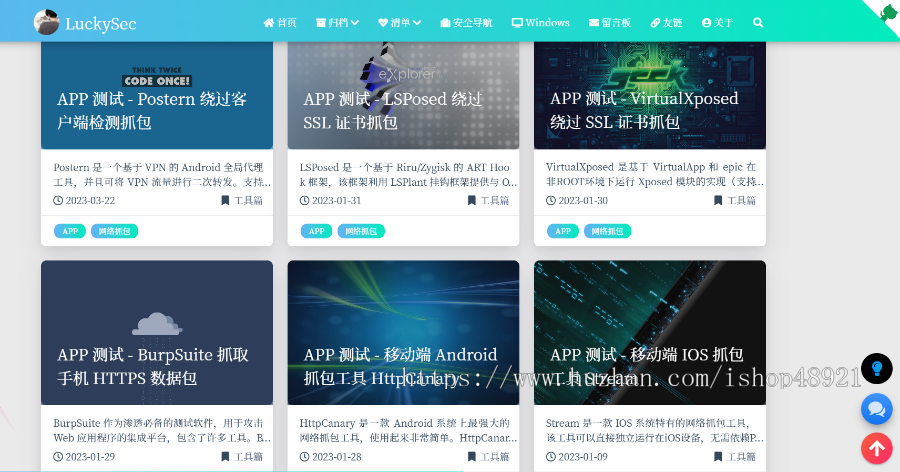Screen dimensions: 900x472
Task: Click the clock icon beside 2023-01-28
Action: (304, 456)
